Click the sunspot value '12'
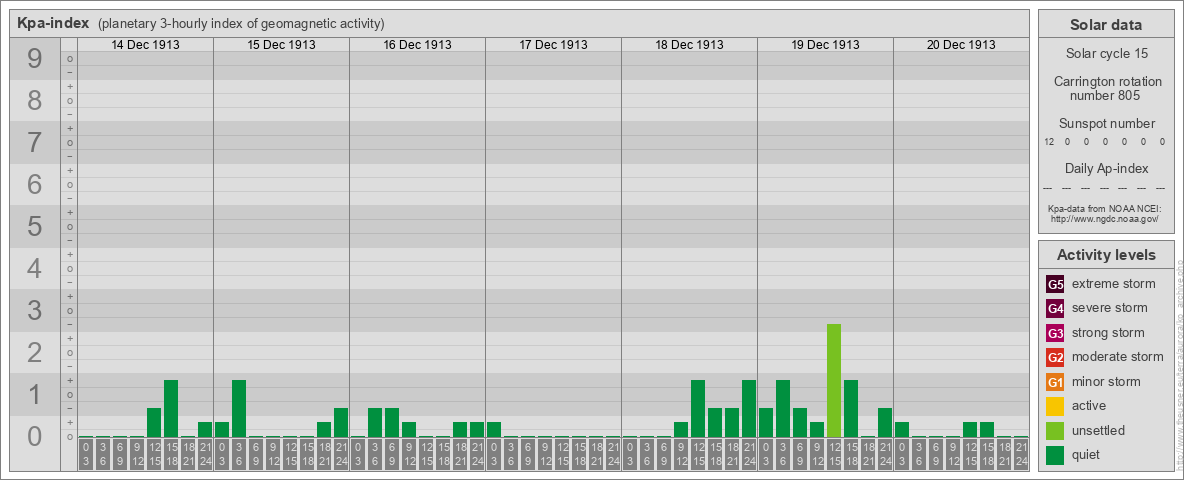This screenshot has height=480, width=1184. click(1049, 142)
